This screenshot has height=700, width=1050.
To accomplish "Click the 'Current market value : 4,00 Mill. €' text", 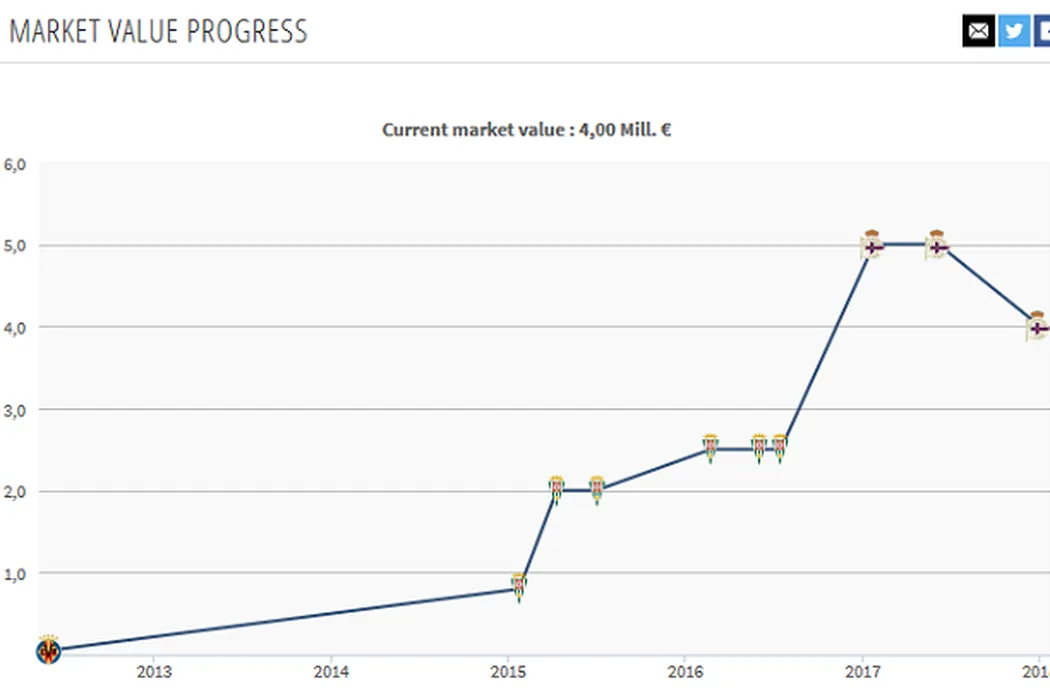I will [x=526, y=129].
